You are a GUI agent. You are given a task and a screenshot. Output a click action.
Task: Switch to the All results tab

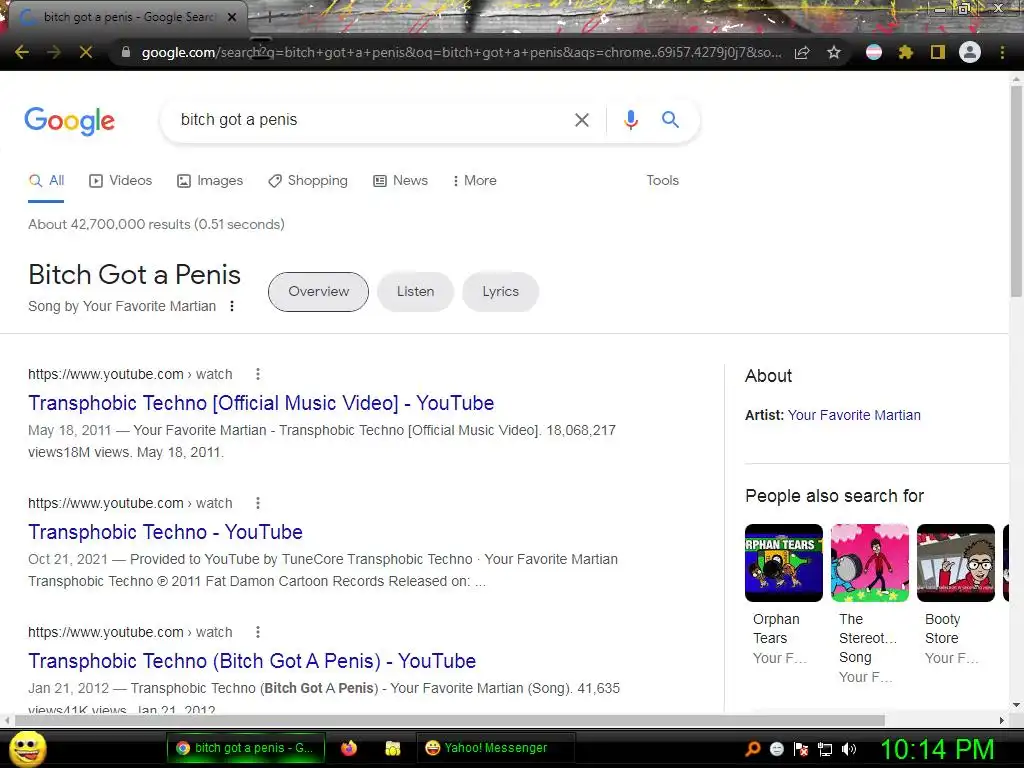(x=46, y=181)
